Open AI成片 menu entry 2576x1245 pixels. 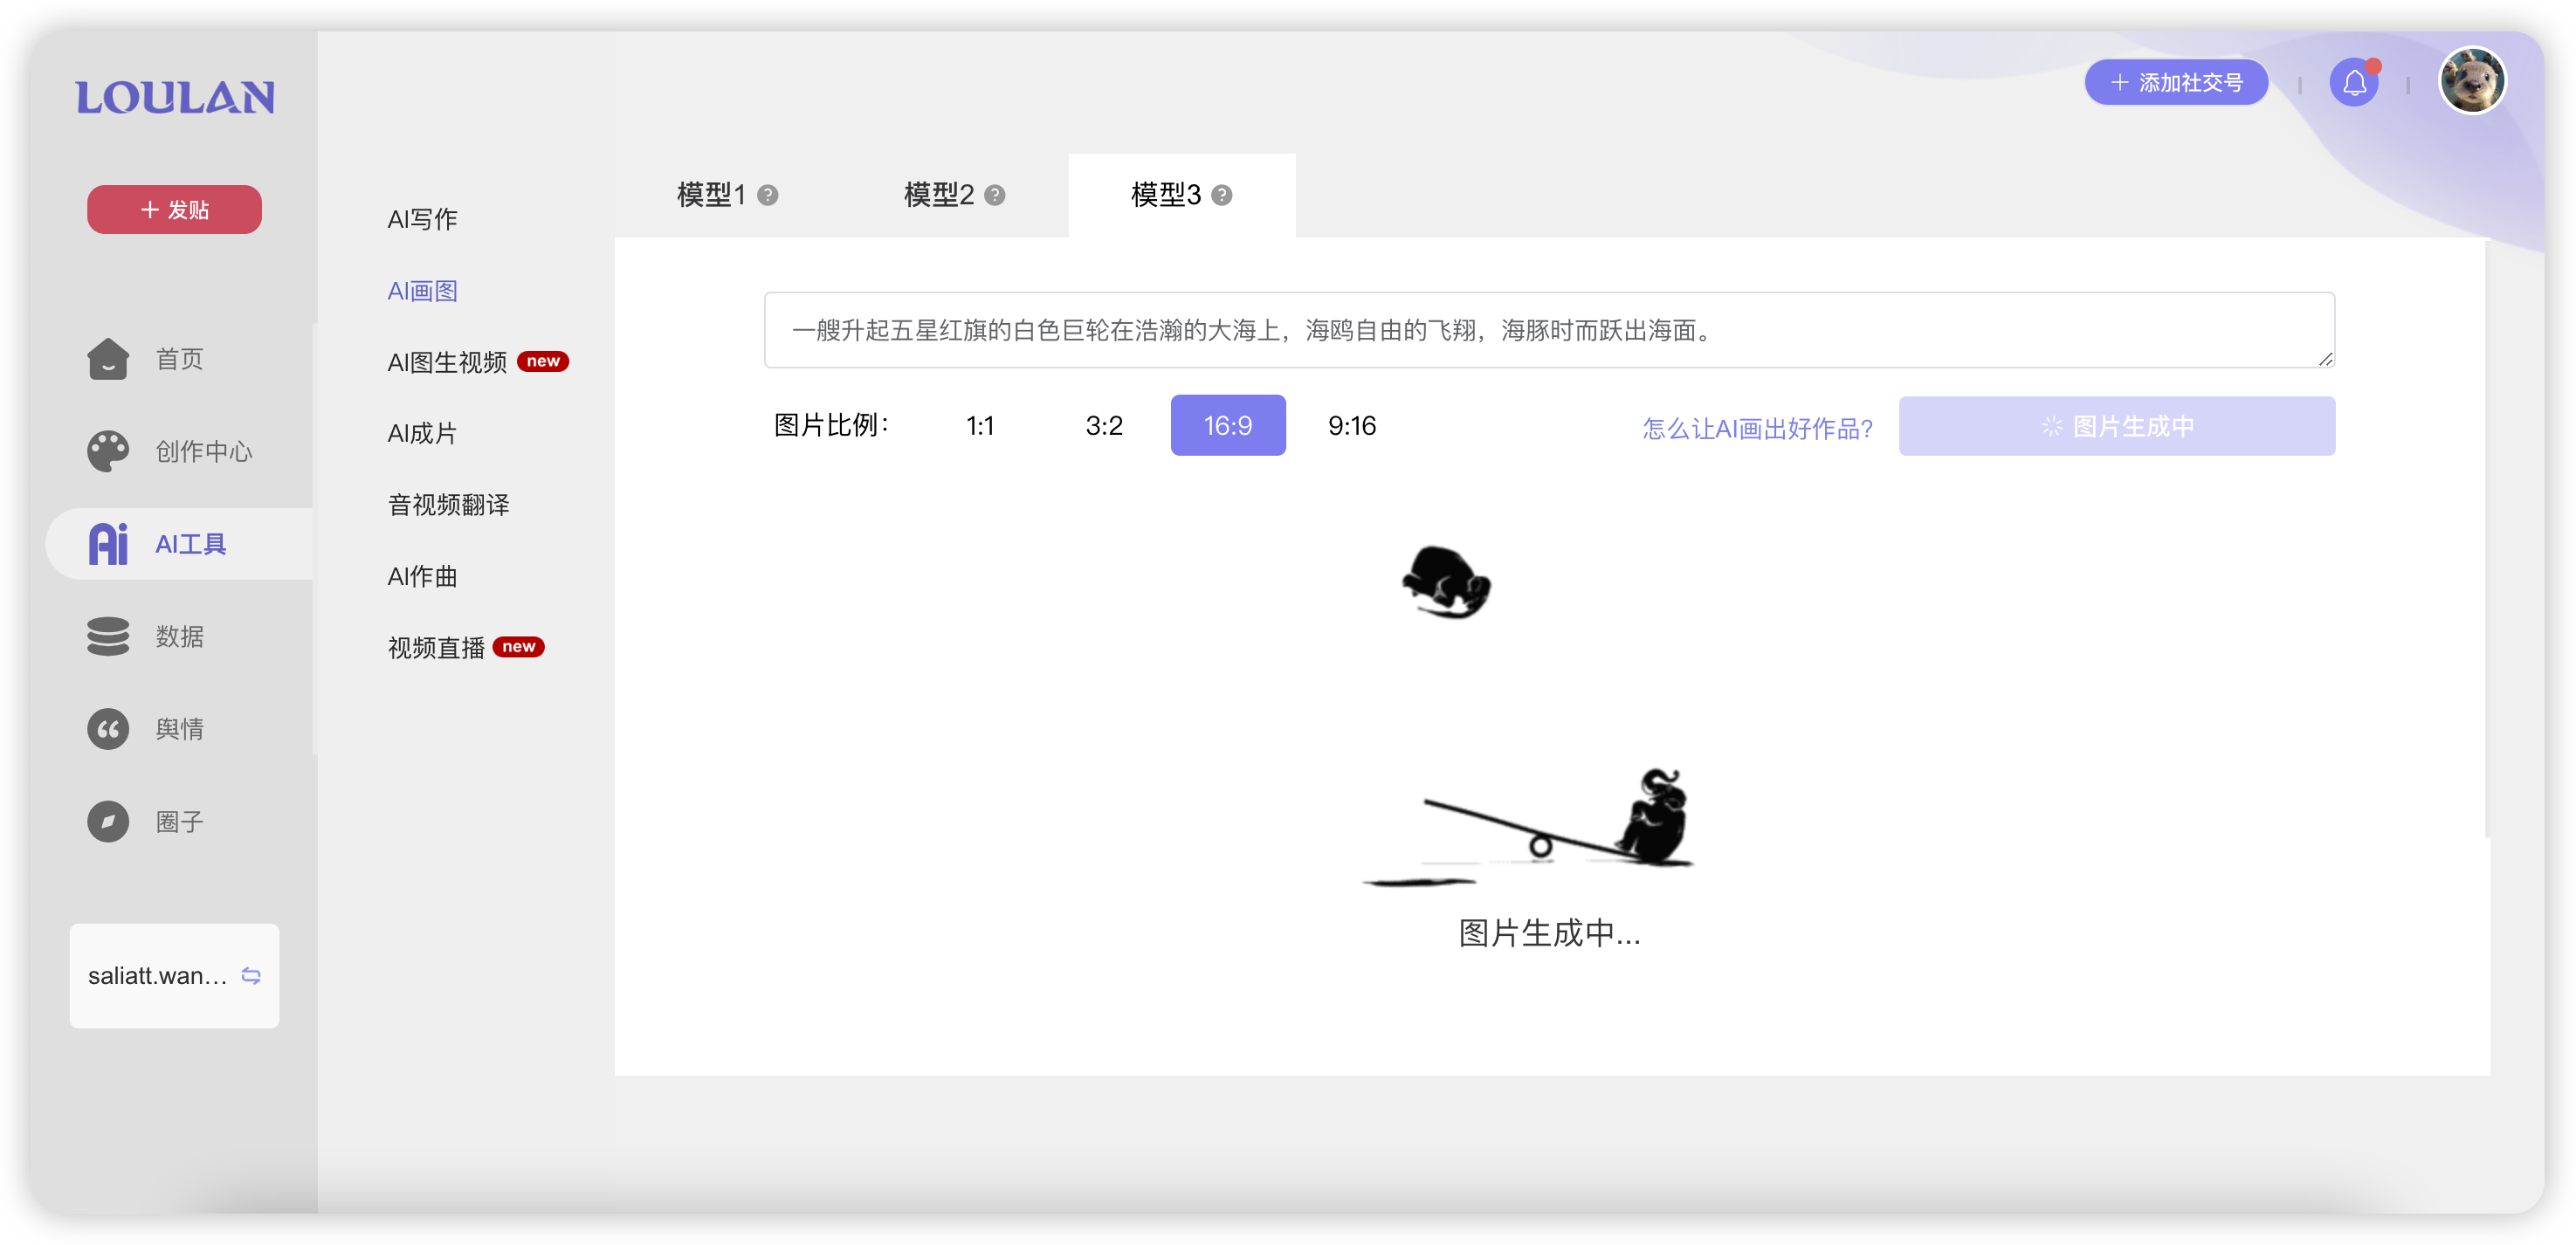click(422, 433)
